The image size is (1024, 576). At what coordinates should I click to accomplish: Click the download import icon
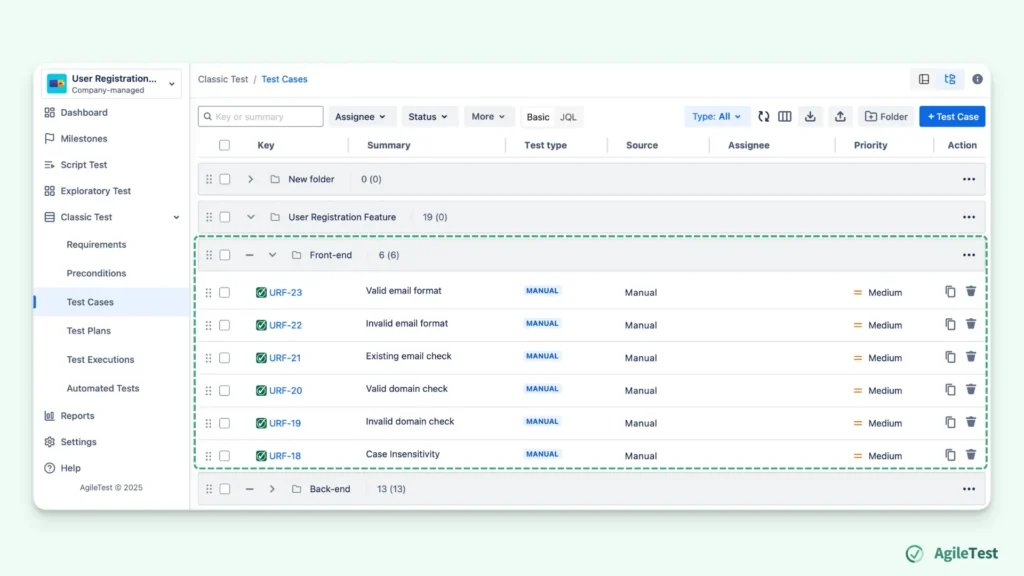(810, 117)
